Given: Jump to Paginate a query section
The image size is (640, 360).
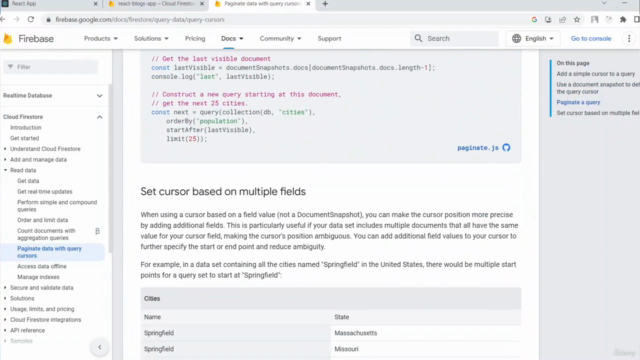Looking at the screenshot, I should click(578, 102).
